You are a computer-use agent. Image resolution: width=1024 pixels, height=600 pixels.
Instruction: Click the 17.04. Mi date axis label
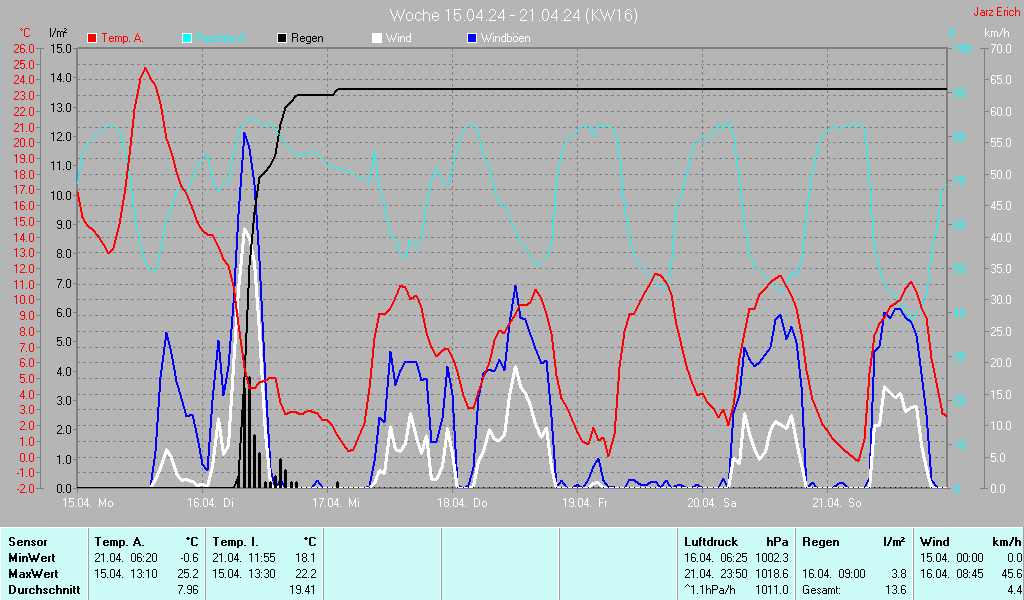click(x=336, y=503)
